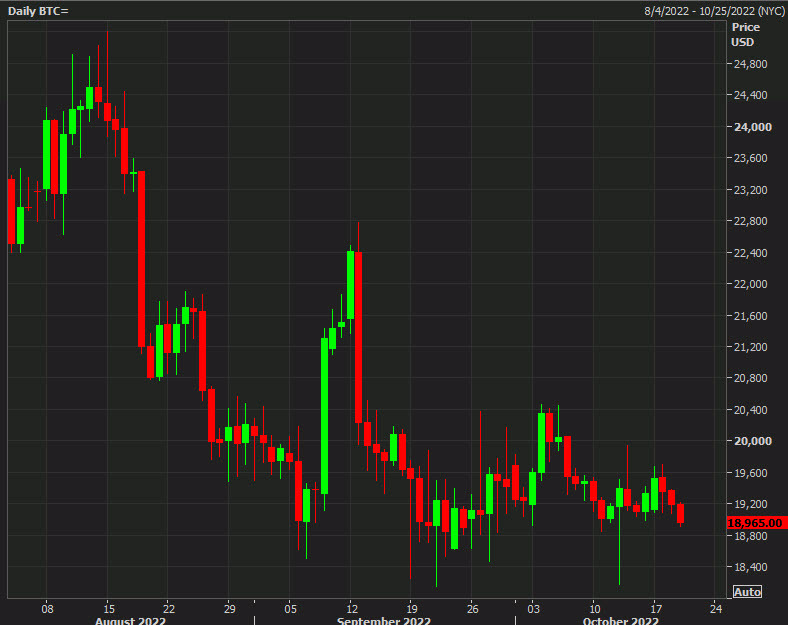Click date marker 24 on time axis

[x=716, y=607]
